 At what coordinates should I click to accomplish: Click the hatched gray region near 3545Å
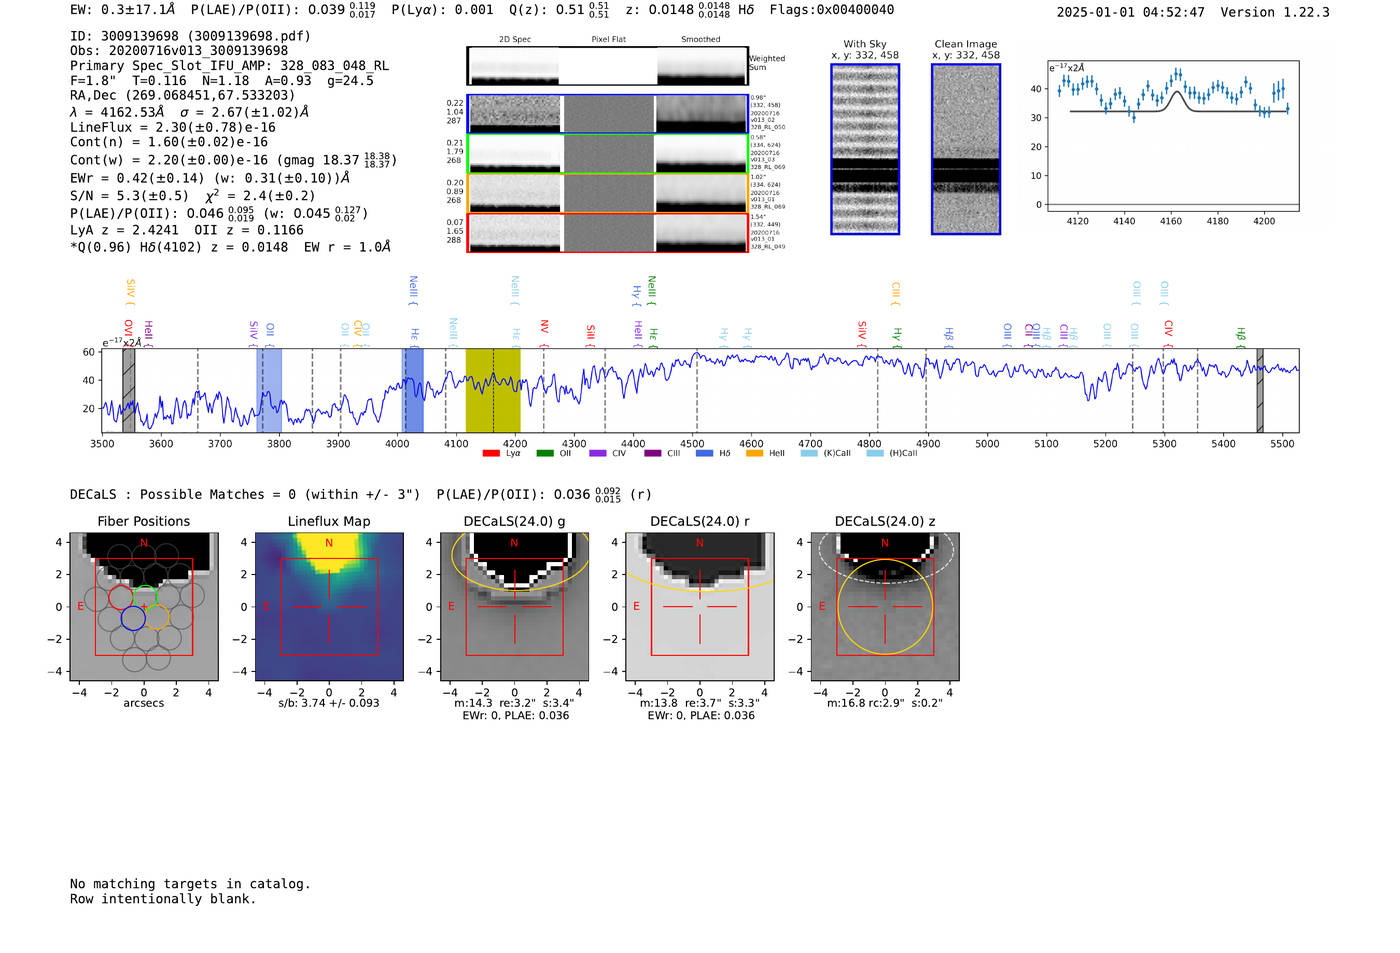pyautogui.click(x=128, y=391)
